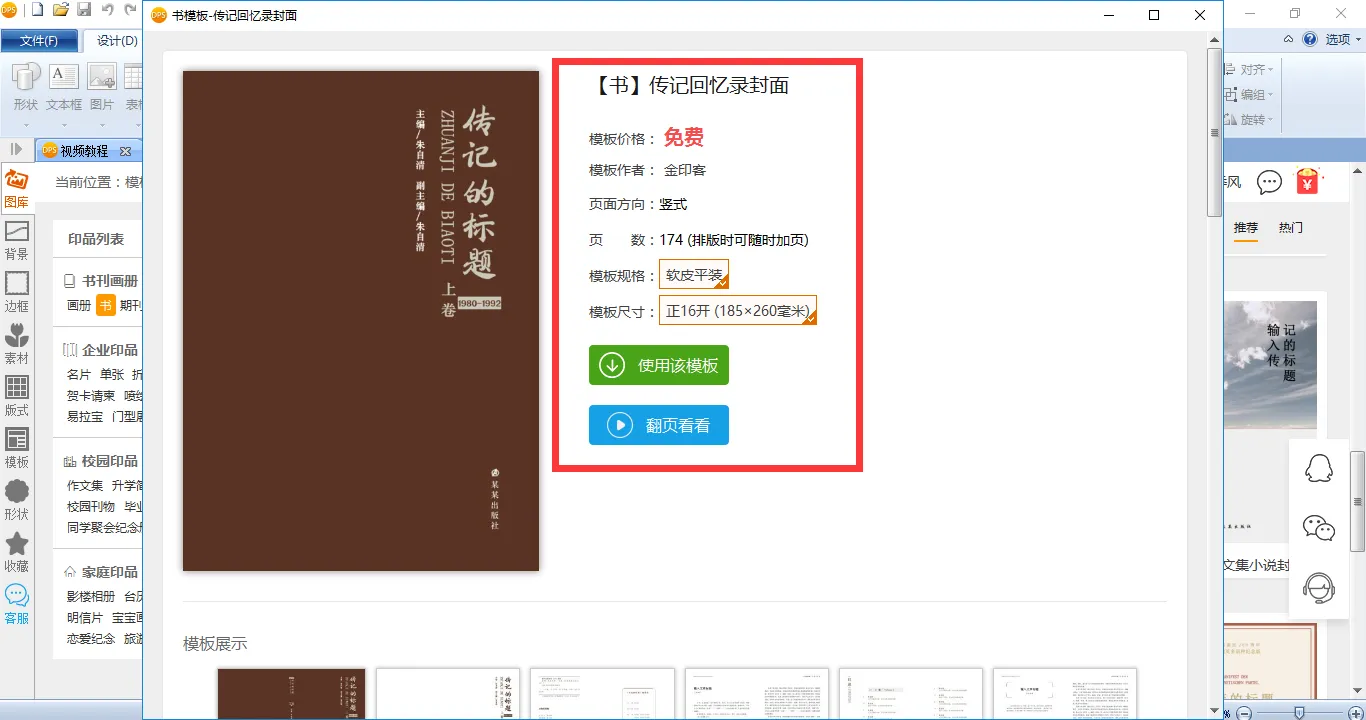The height and width of the screenshot is (720, 1366).
Task: Open the 素材 materials sidebar panel
Action: click(x=16, y=344)
